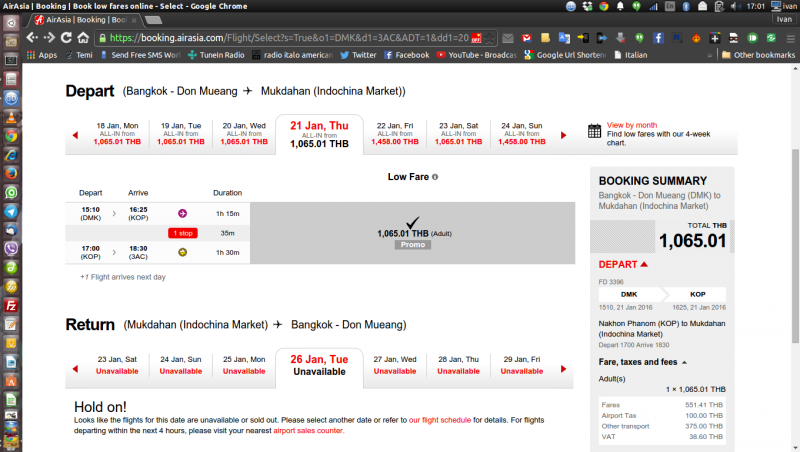Click the purple airline icon on DMK-KOP row
The height and width of the screenshot is (452, 800).
pyautogui.click(x=182, y=213)
